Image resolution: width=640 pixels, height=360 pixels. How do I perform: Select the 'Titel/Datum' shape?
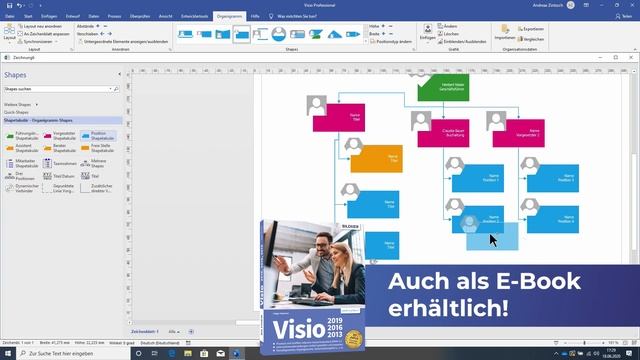pyautogui.click(x=59, y=176)
